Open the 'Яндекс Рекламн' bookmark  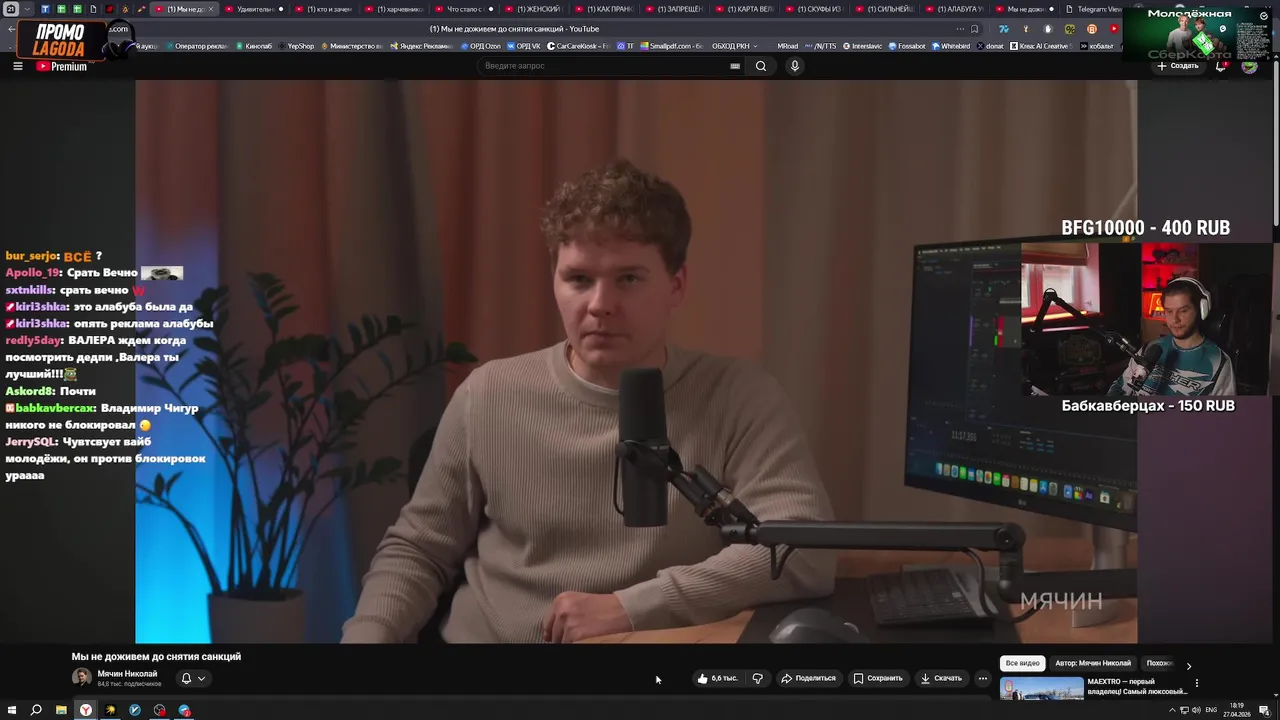(421, 46)
